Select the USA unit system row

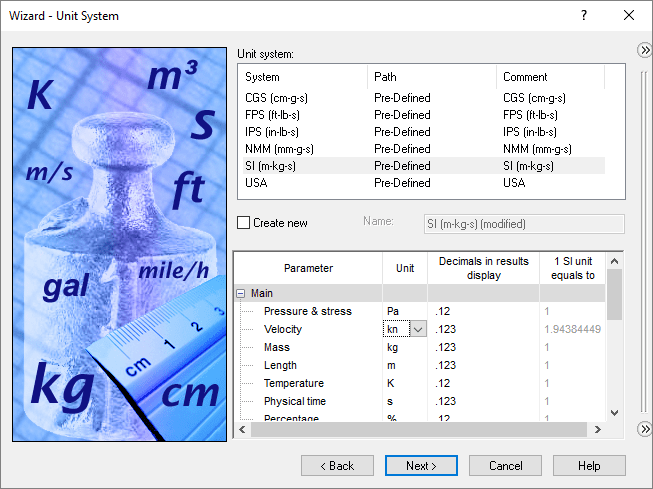coord(258,183)
